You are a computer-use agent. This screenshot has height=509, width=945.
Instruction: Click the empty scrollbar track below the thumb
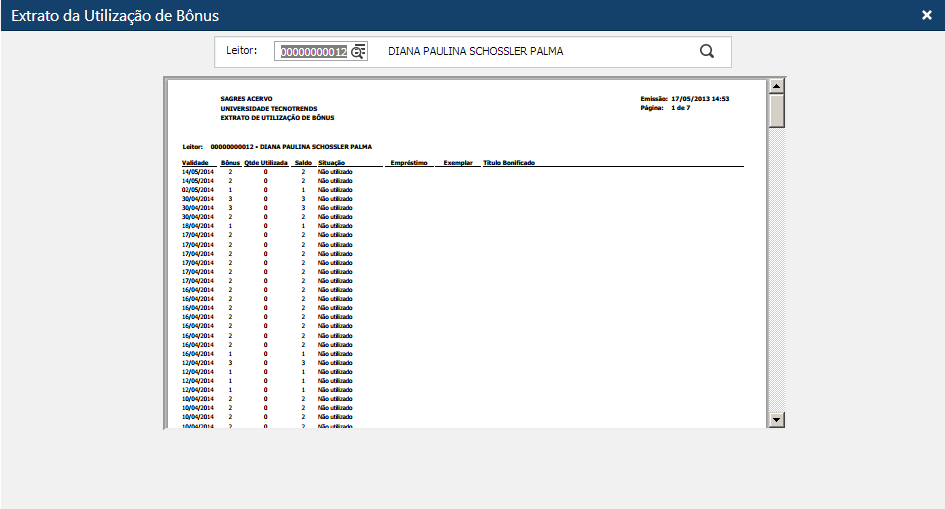pos(776,270)
